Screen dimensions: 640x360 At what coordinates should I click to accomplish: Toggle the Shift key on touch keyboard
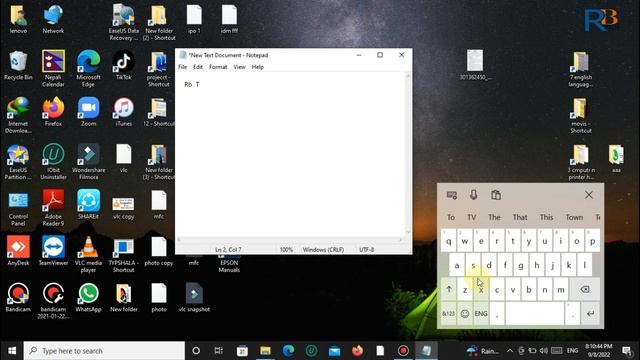(x=449, y=289)
